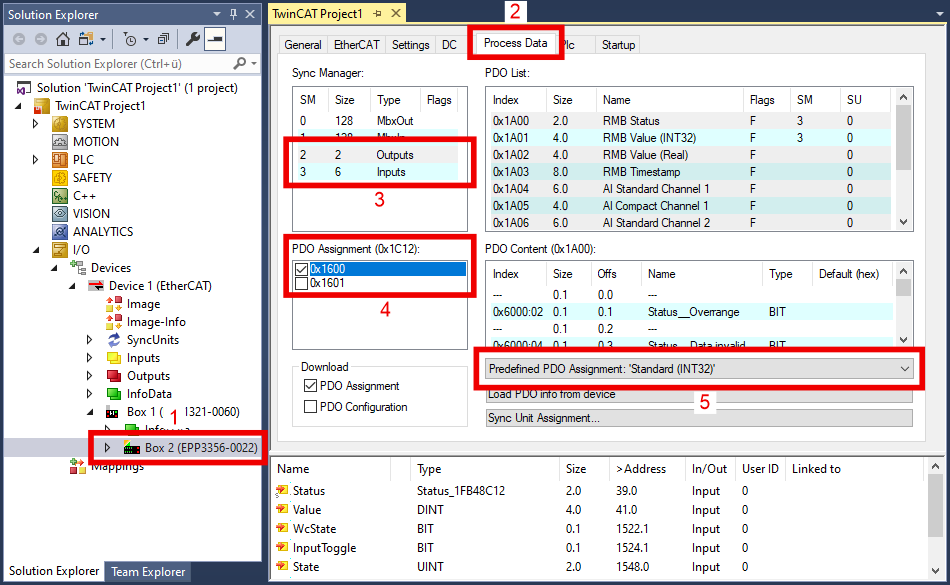Screen dimensions: 950x585
Task: Check the 0x1601 PDO assignment checkbox
Action: coord(301,283)
